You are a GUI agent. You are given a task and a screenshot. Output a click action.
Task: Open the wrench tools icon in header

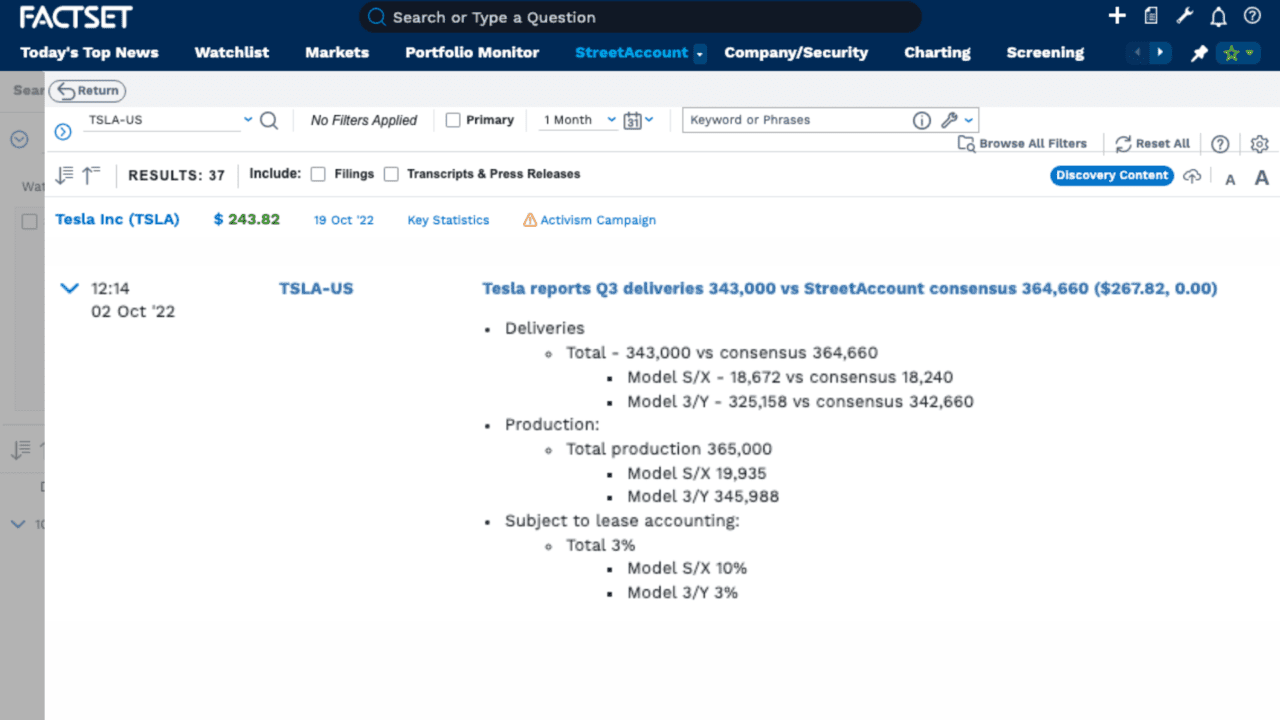[x=1185, y=16]
